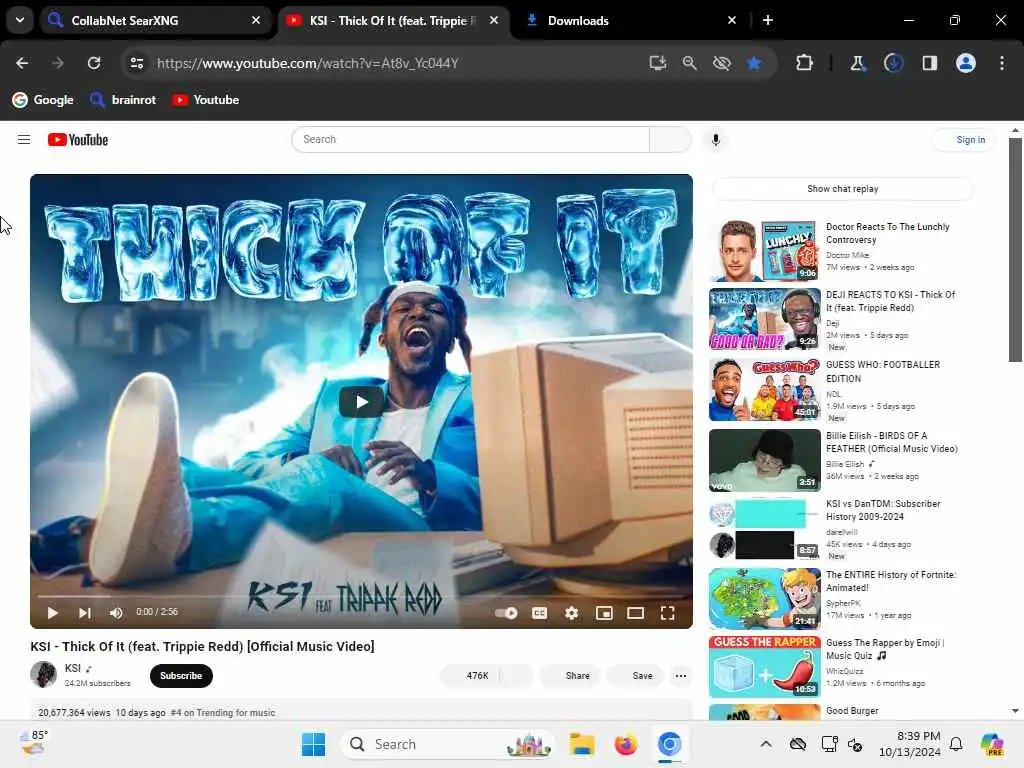Click the large center play button on the video
Image resolution: width=1024 pixels, height=768 pixels.
click(361, 402)
